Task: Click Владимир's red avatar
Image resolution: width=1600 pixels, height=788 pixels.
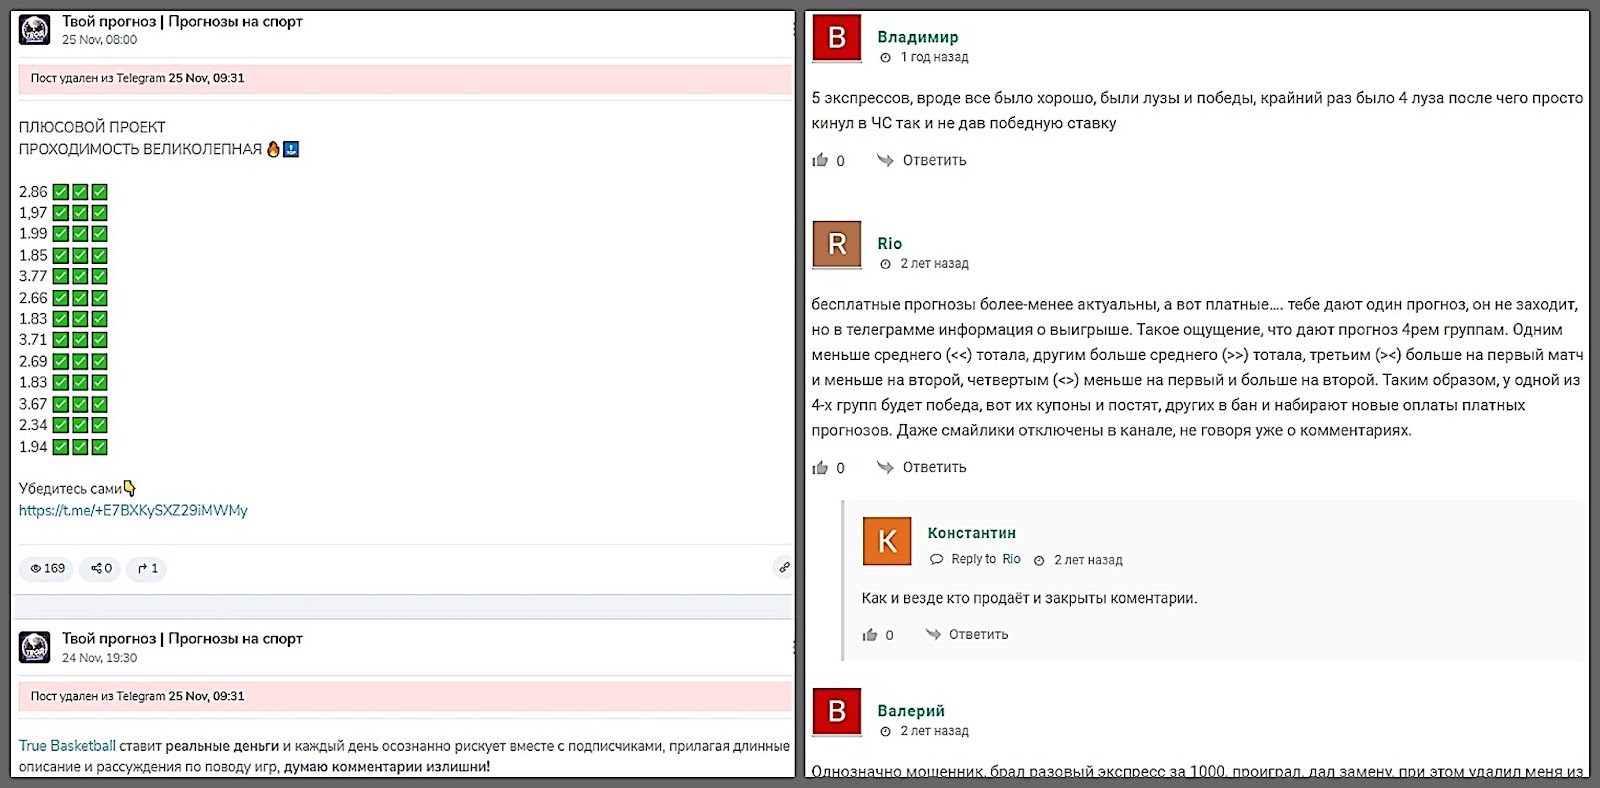Action: click(x=837, y=39)
